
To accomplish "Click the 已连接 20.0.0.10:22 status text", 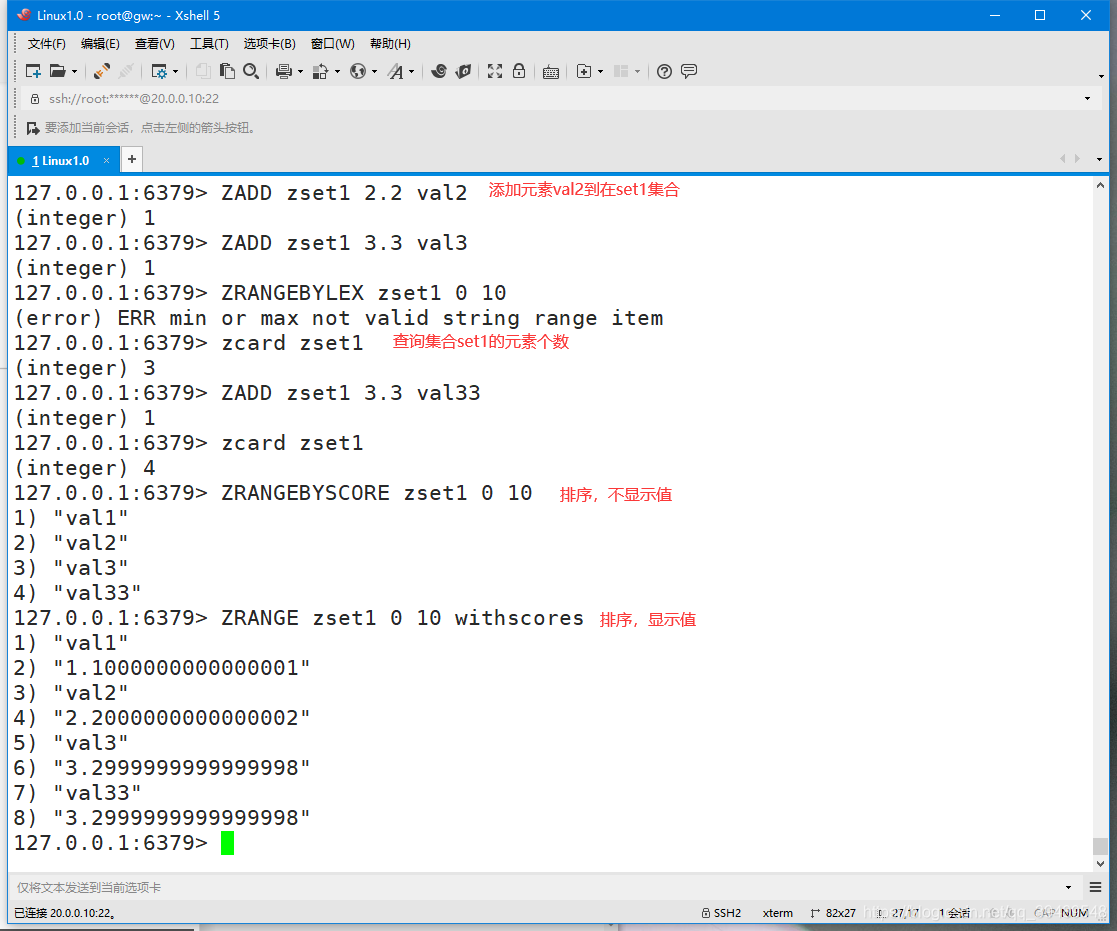I will pyautogui.click(x=65, y=913).
